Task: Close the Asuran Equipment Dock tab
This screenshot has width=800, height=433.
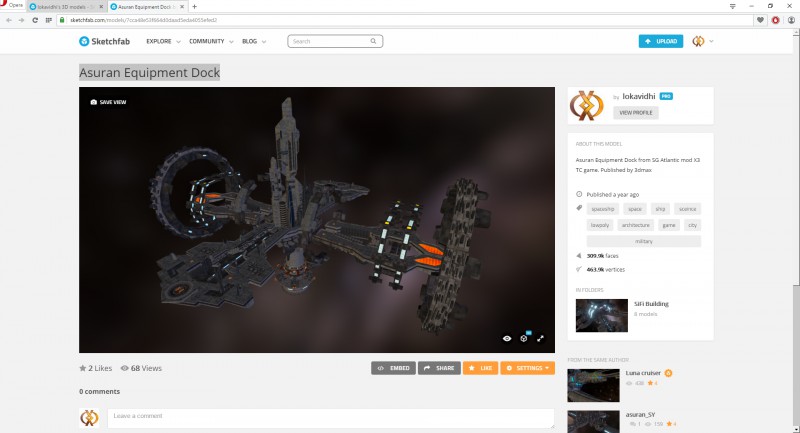Action: click(182, 7)
